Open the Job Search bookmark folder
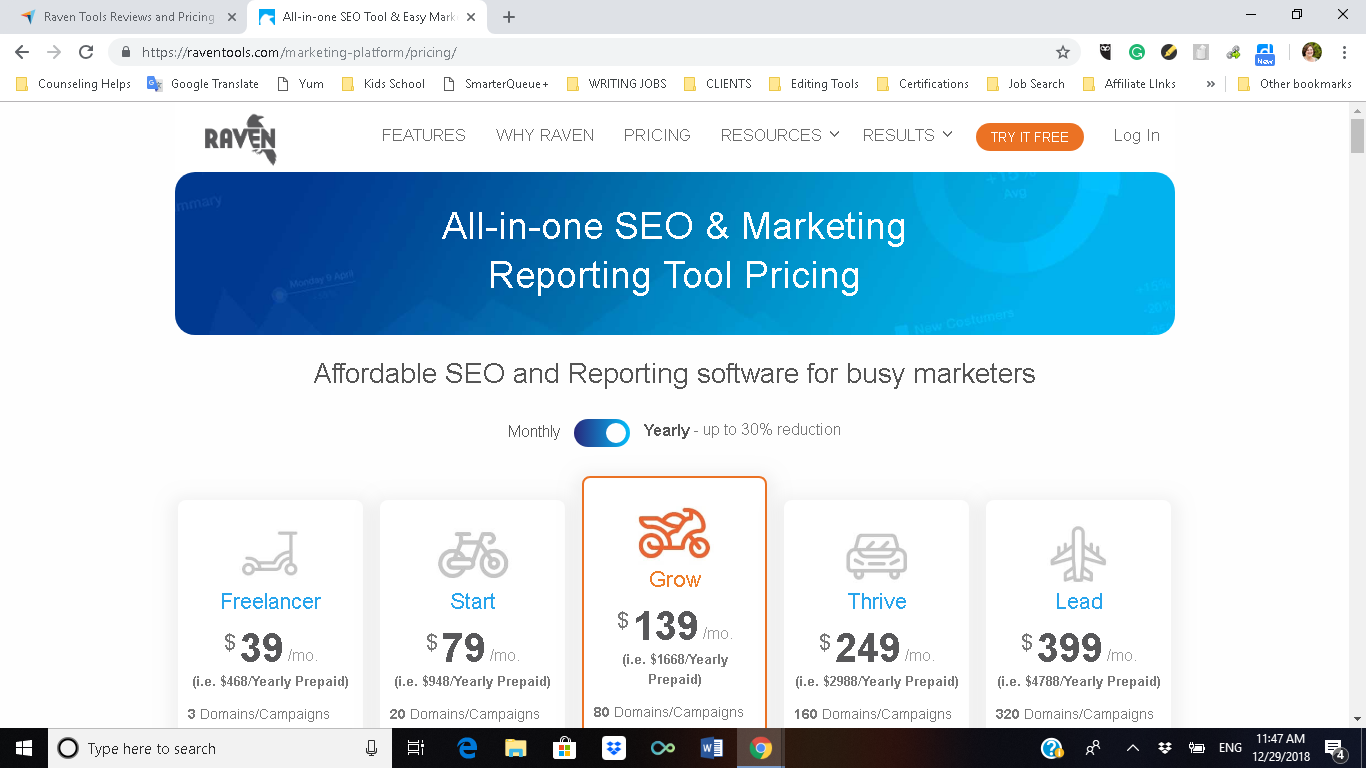This screenshot has width=1366, height=768. point(1026,84)
